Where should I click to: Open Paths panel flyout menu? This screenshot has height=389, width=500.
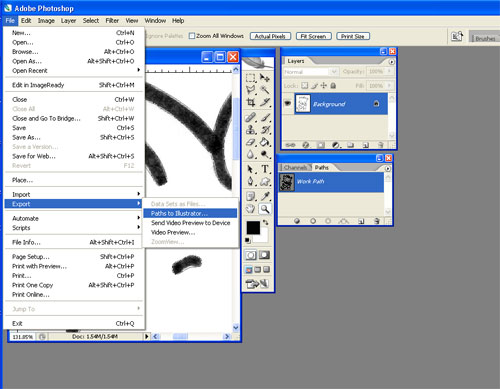[x=388, y=168]
